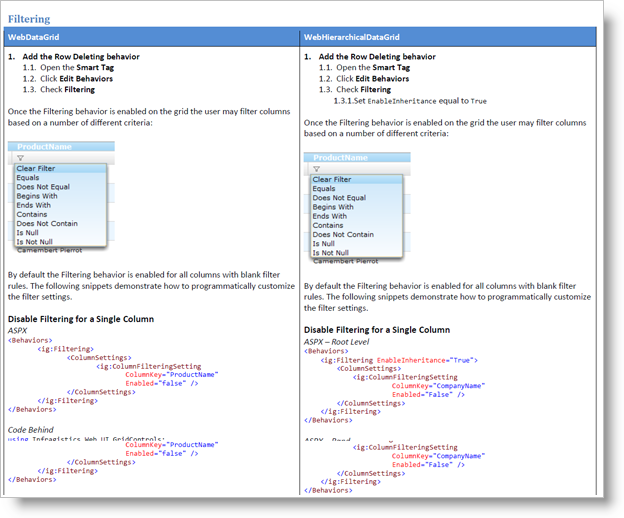The image size is (624, 518).
Task: Click the filter funnel icon in the WebHierarchicalDataGrid example
Action: 316,169
